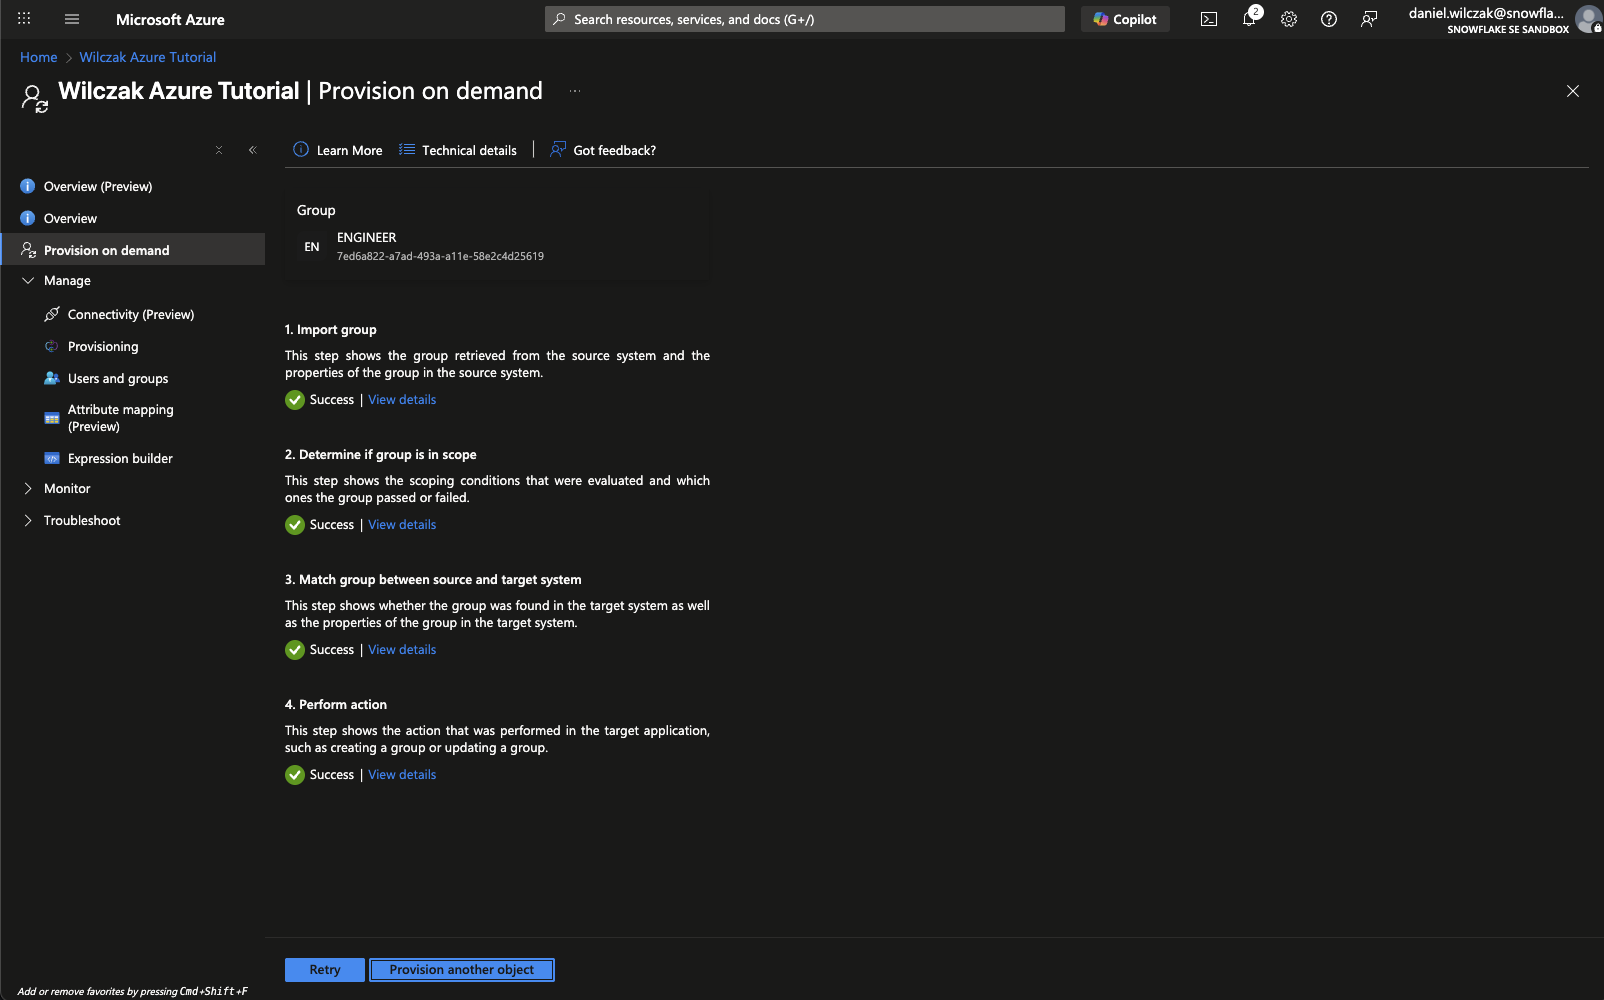
Task: View details for Import group step
Action: point(402,400)
